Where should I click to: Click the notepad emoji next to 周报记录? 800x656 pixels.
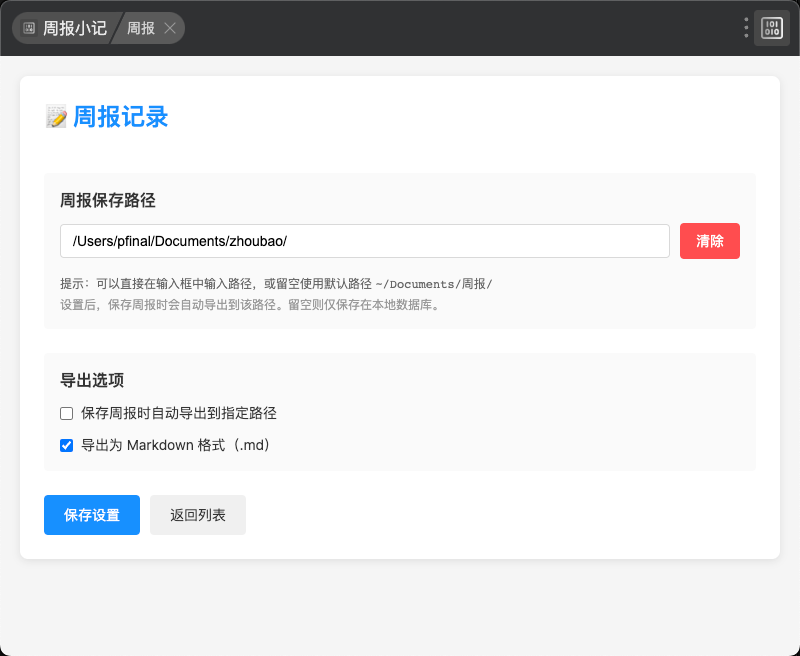pyautogui.click(x=56, y=117)
